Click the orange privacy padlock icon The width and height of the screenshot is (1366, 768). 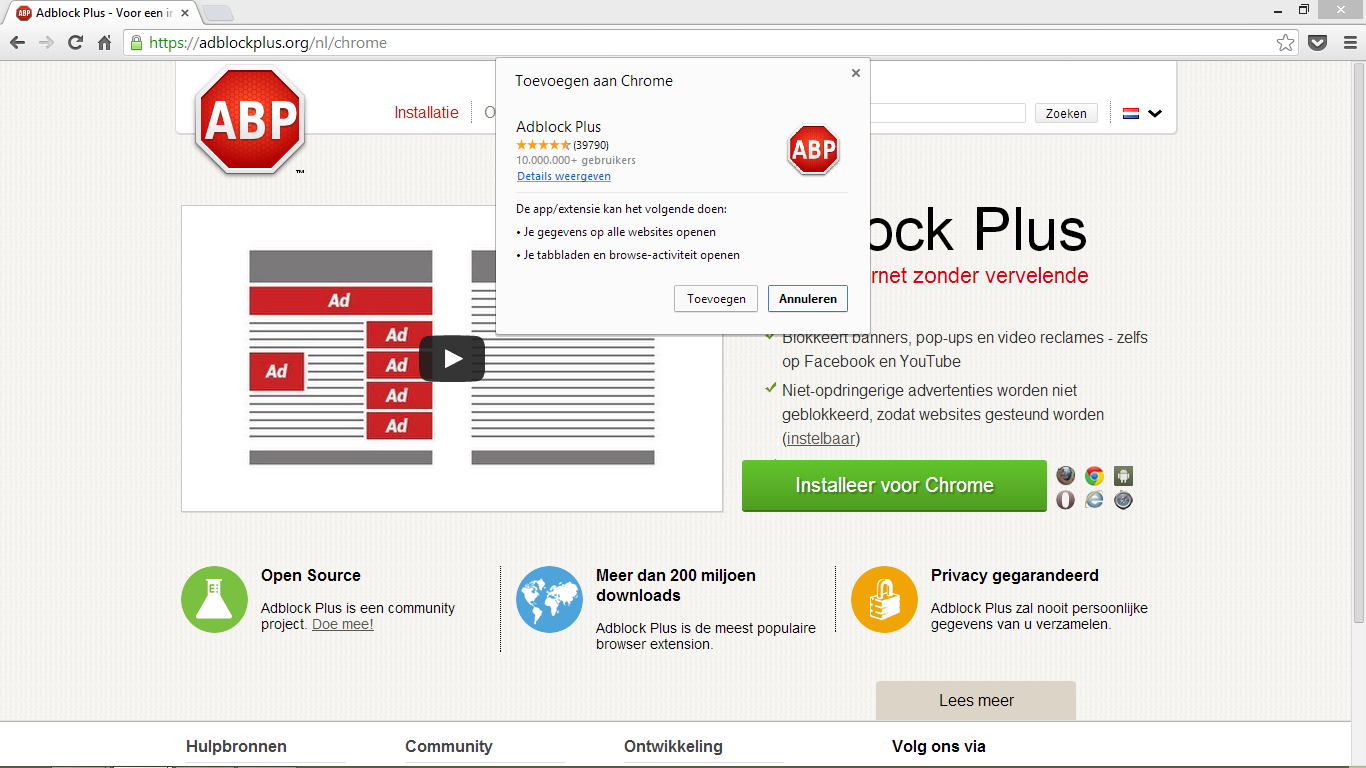[x=884, y=599]
